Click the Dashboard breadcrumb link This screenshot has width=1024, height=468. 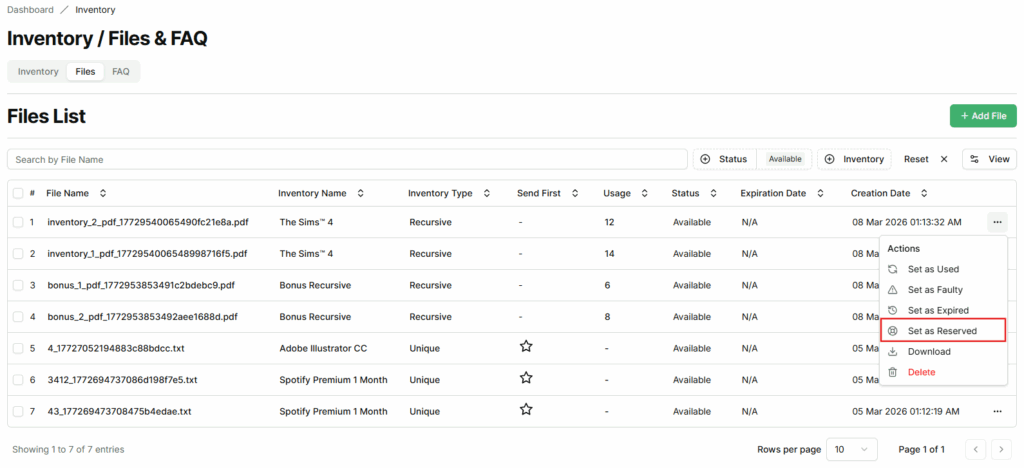(30, 10)
